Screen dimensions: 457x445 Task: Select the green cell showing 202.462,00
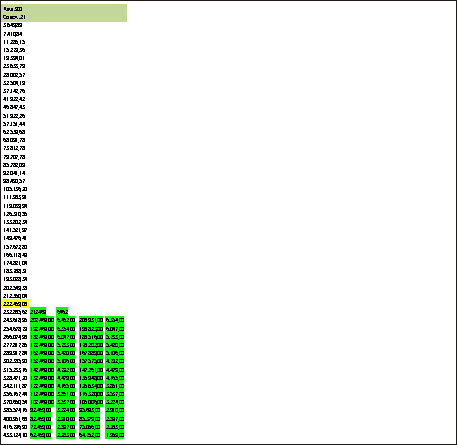click(42, 320)
